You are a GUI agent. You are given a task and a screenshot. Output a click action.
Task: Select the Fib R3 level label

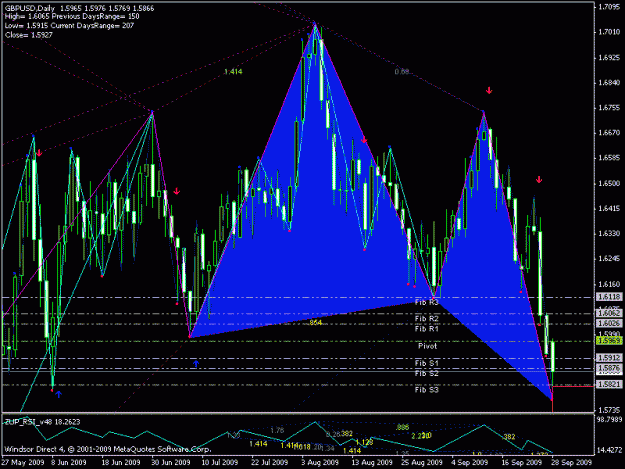(x=426, y=302)
